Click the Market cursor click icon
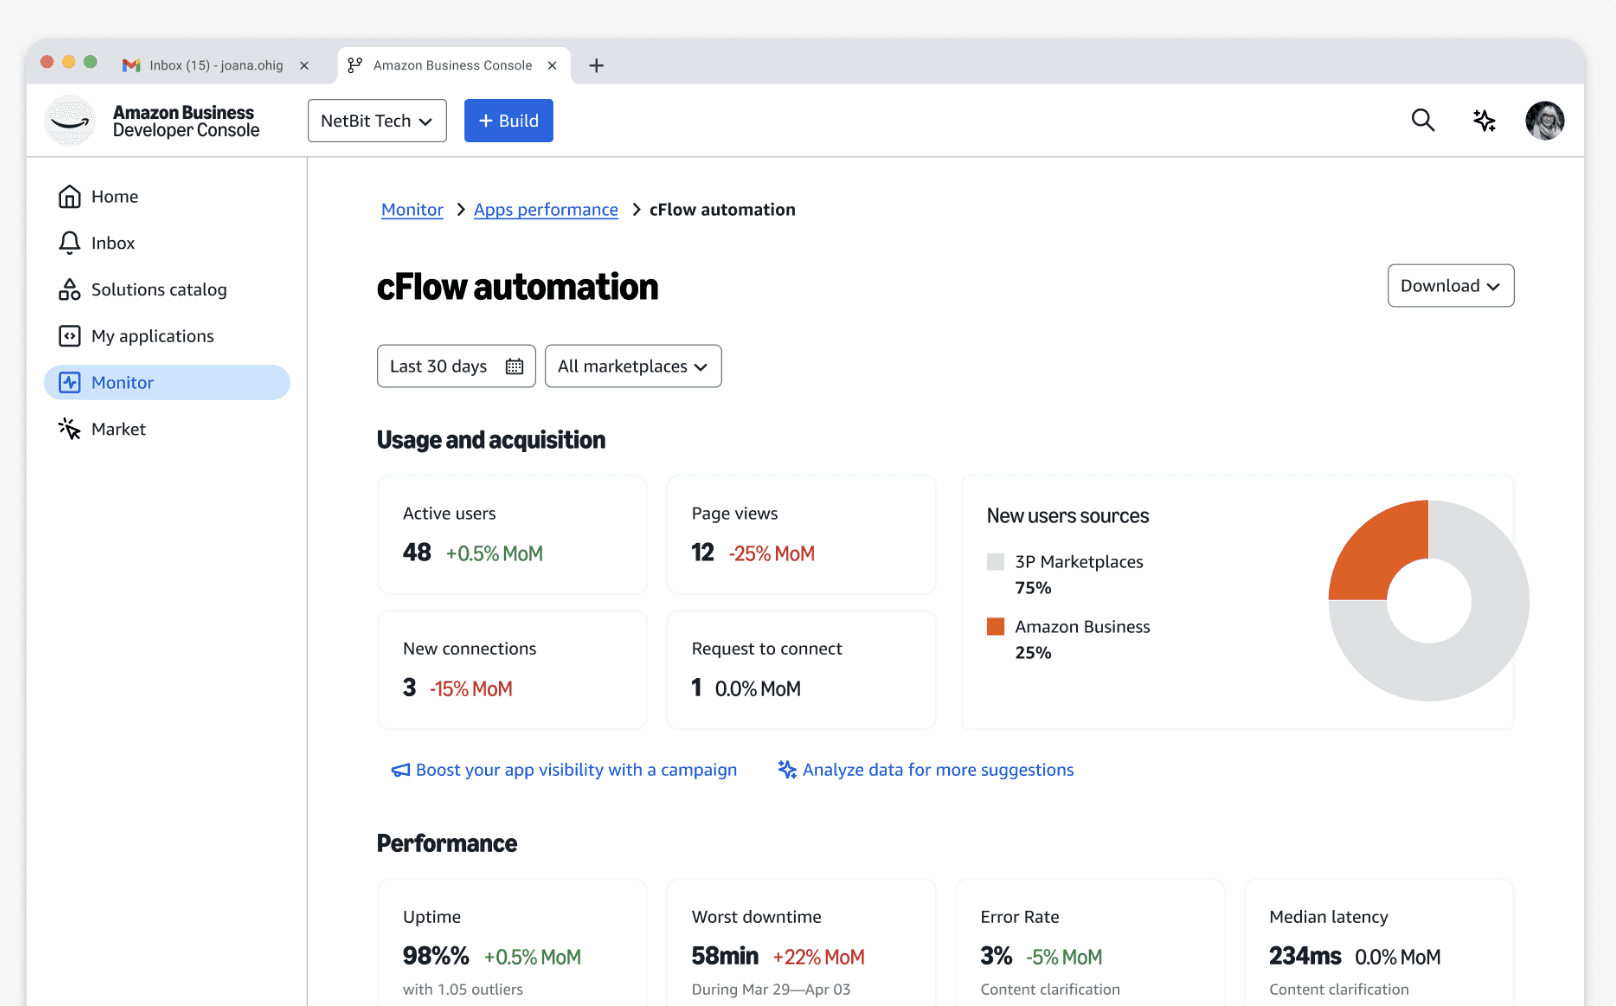Viewport: 1616px width, 1006px height. tap(69, 429)
